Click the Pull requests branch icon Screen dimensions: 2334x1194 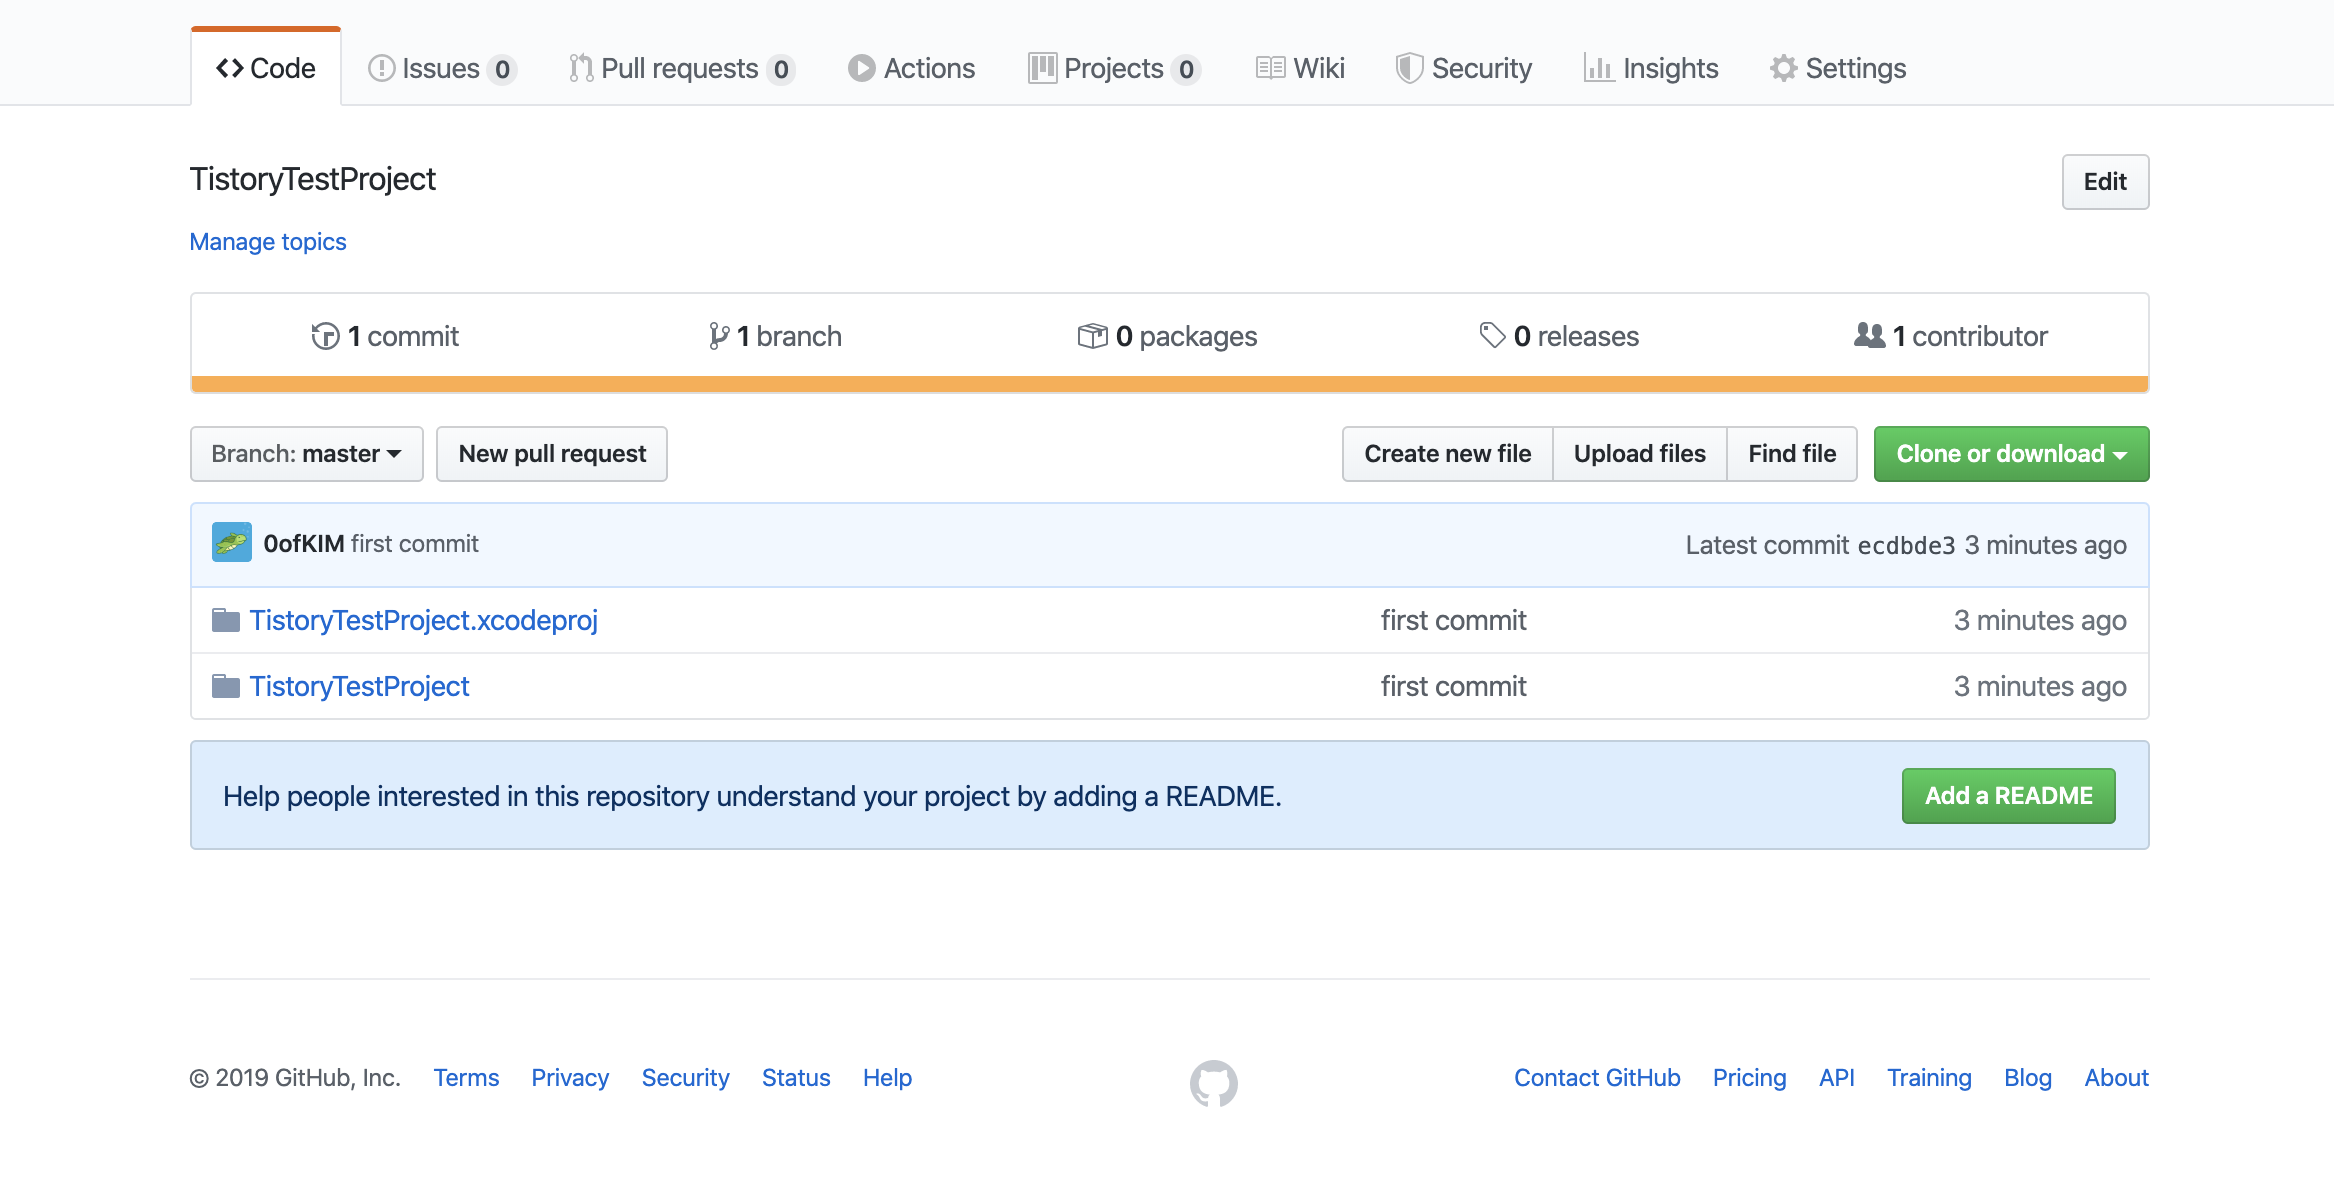point(581,68)
